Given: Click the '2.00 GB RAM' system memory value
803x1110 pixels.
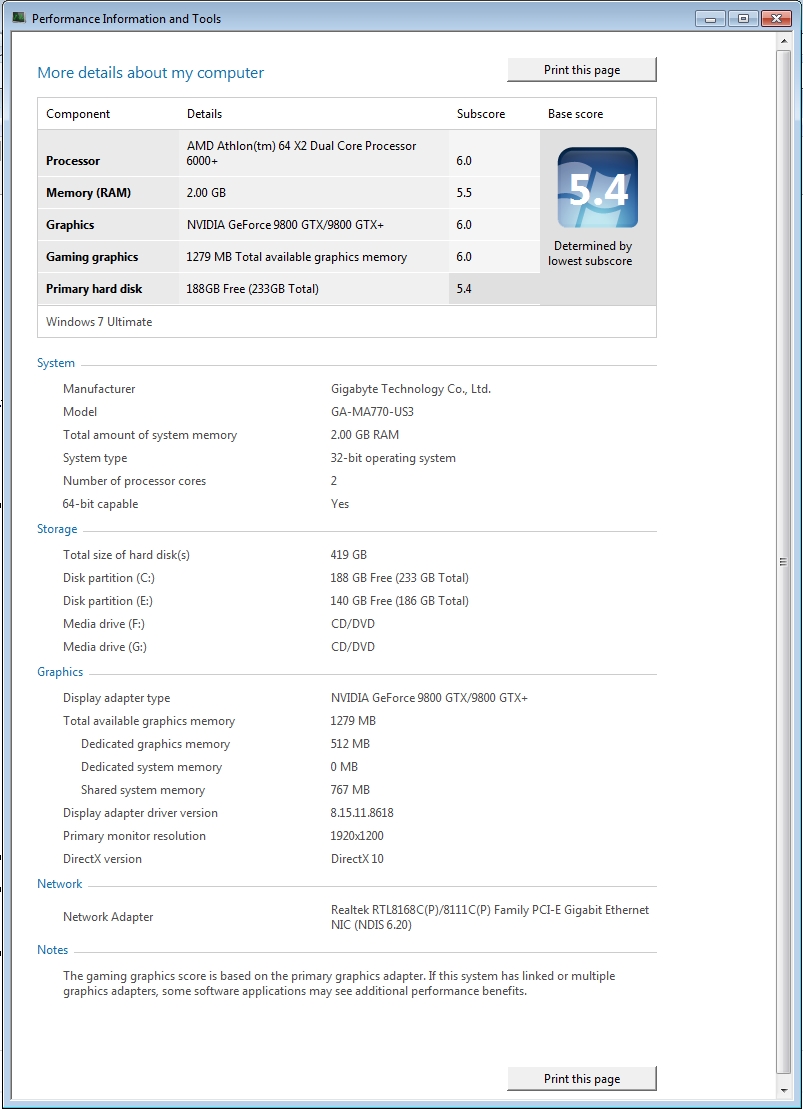Looking at the screenshot, I should 365,435.
